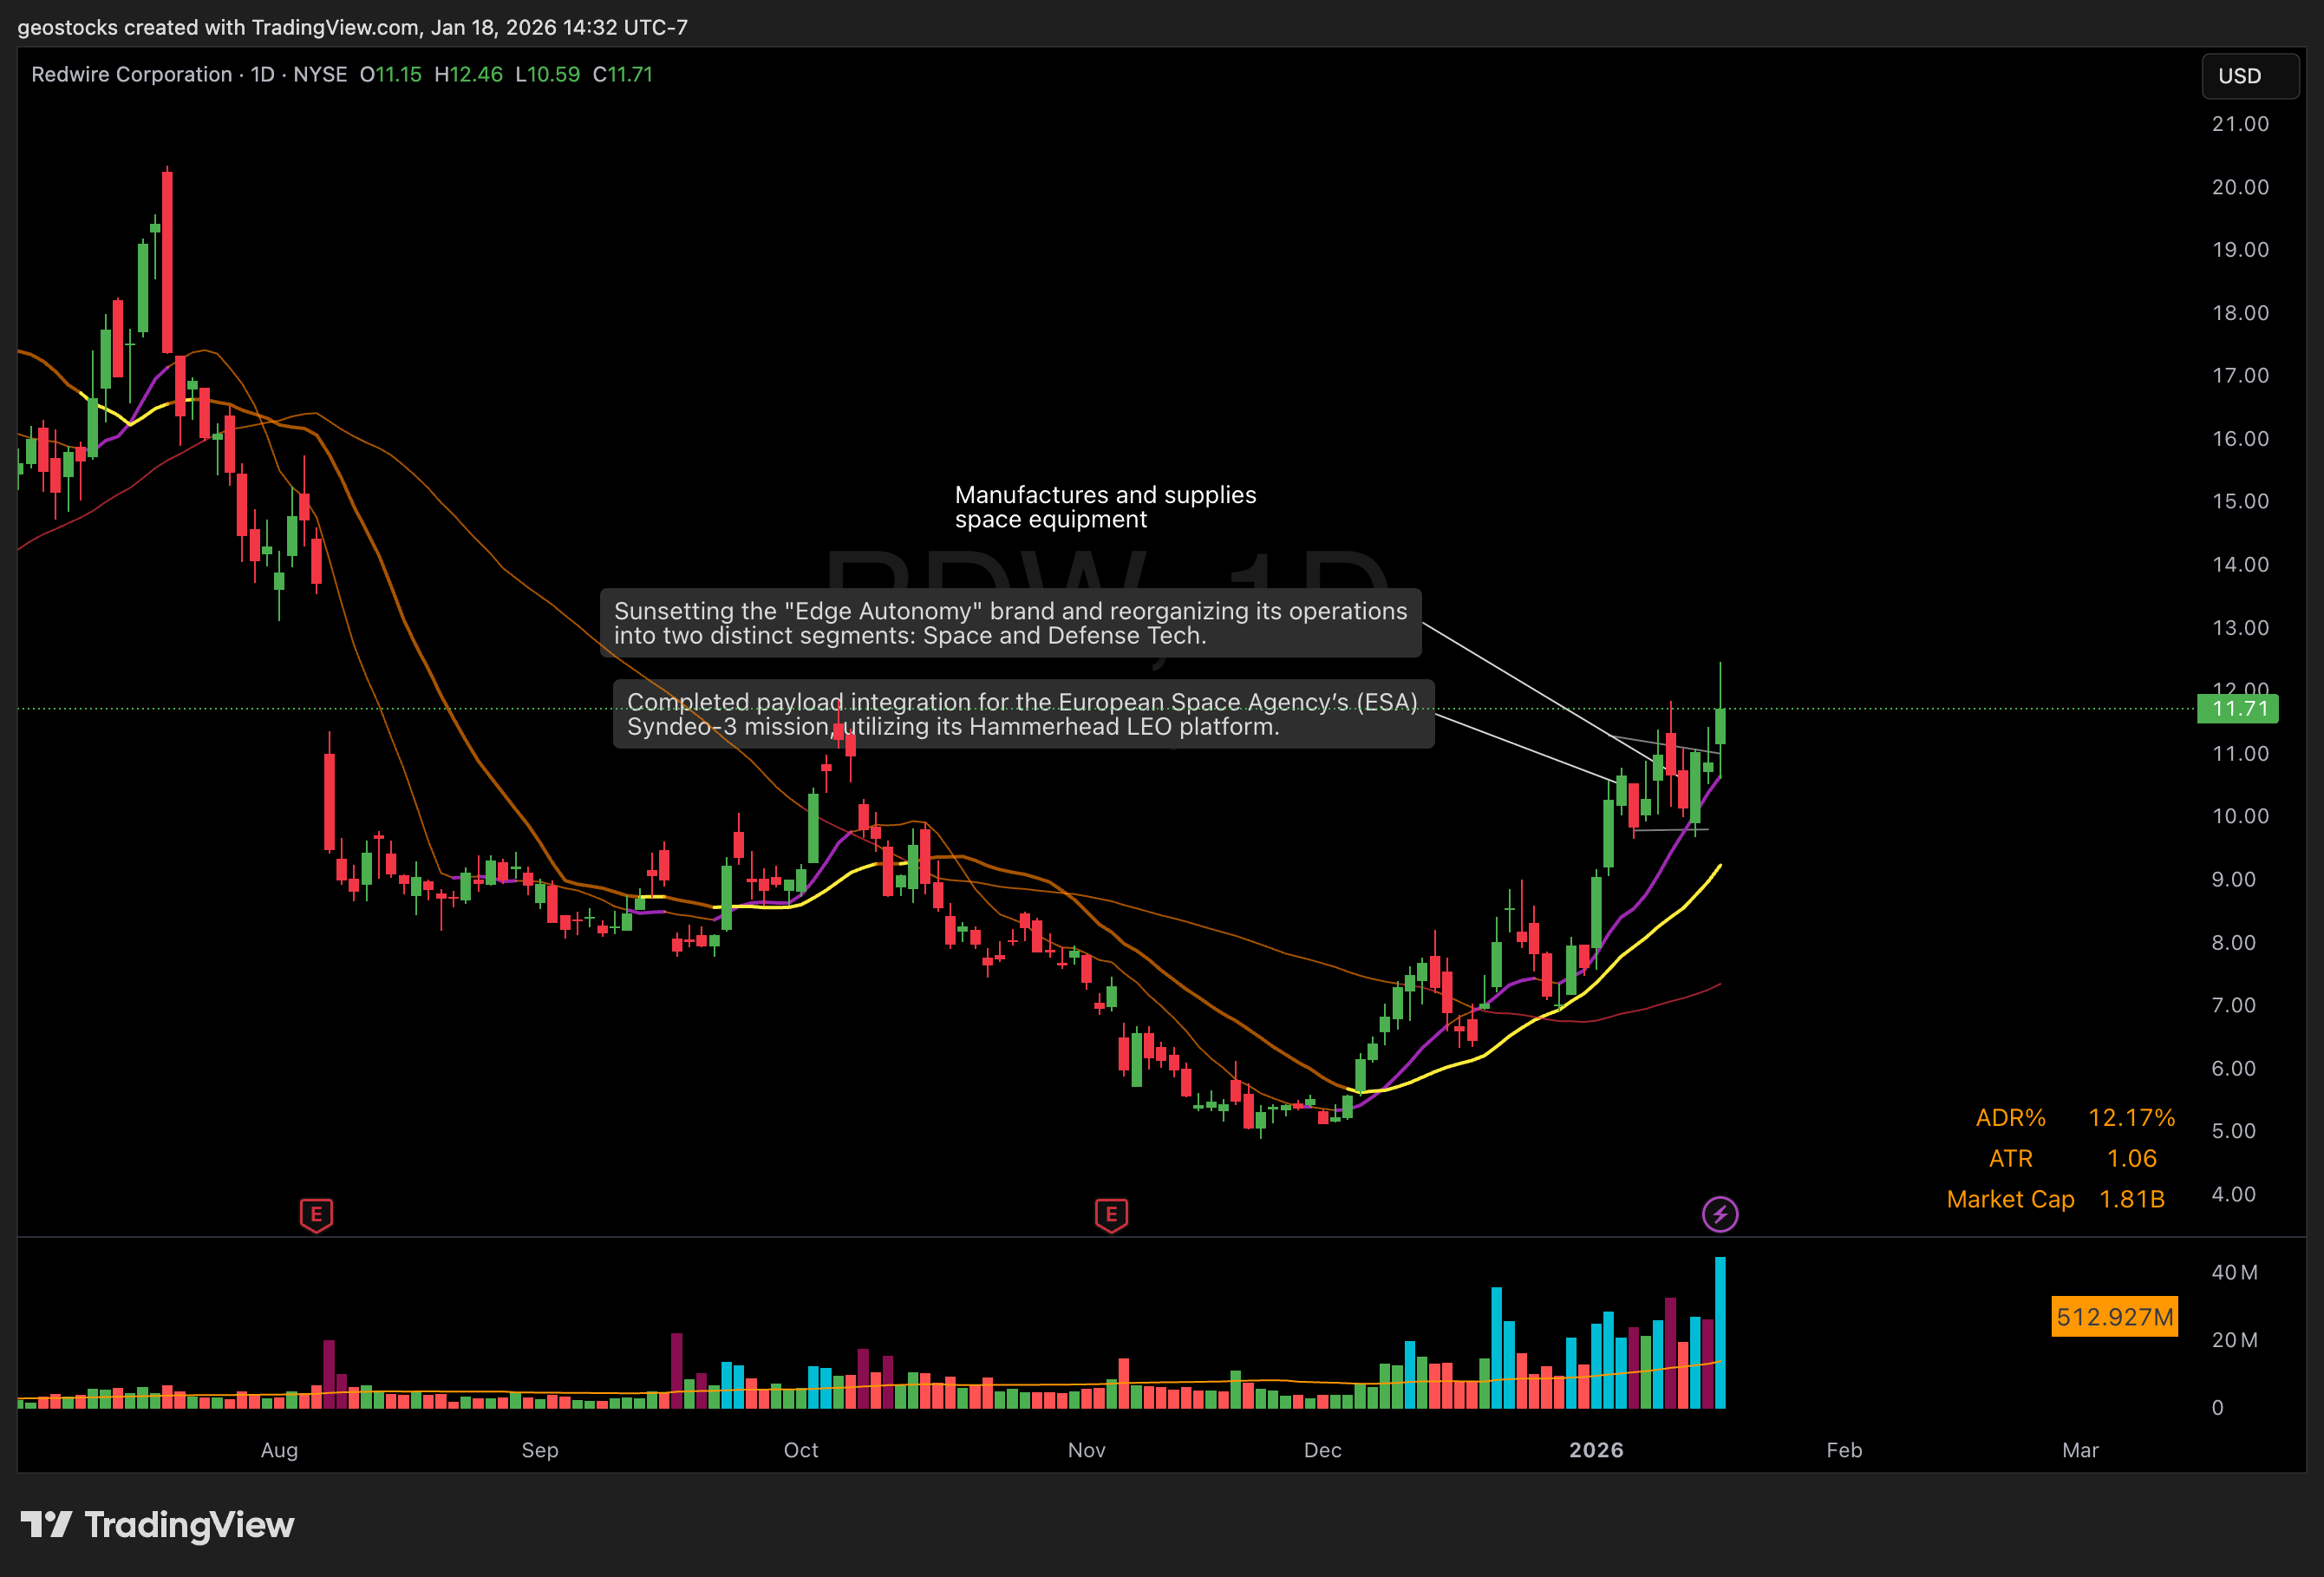Select the Edge Autonomy annotation note
The height and width of the screenshot is (1577, 2324).
click(1010, 623)
